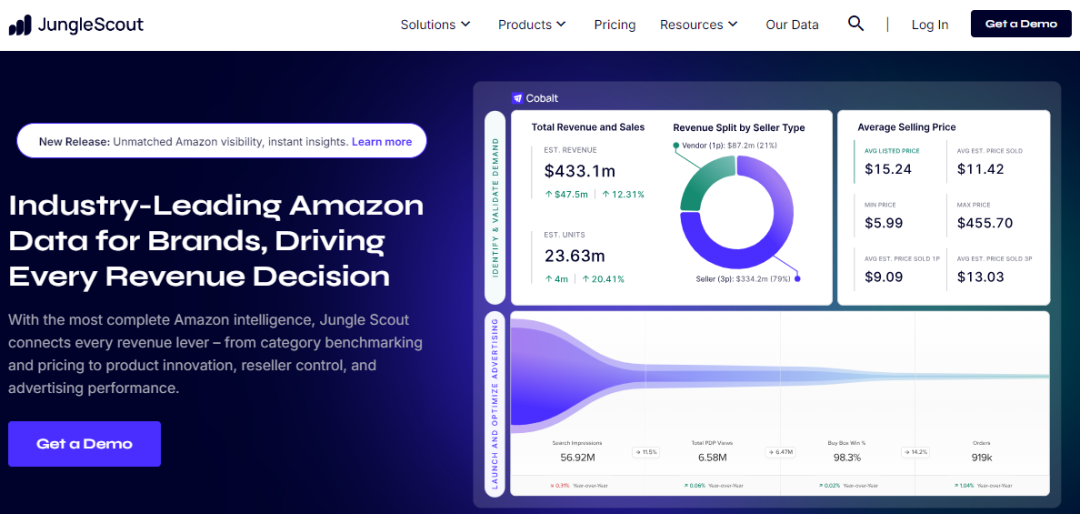Click the JungleScout logo
The image size is (1080, 514).
tap(76, 25)
